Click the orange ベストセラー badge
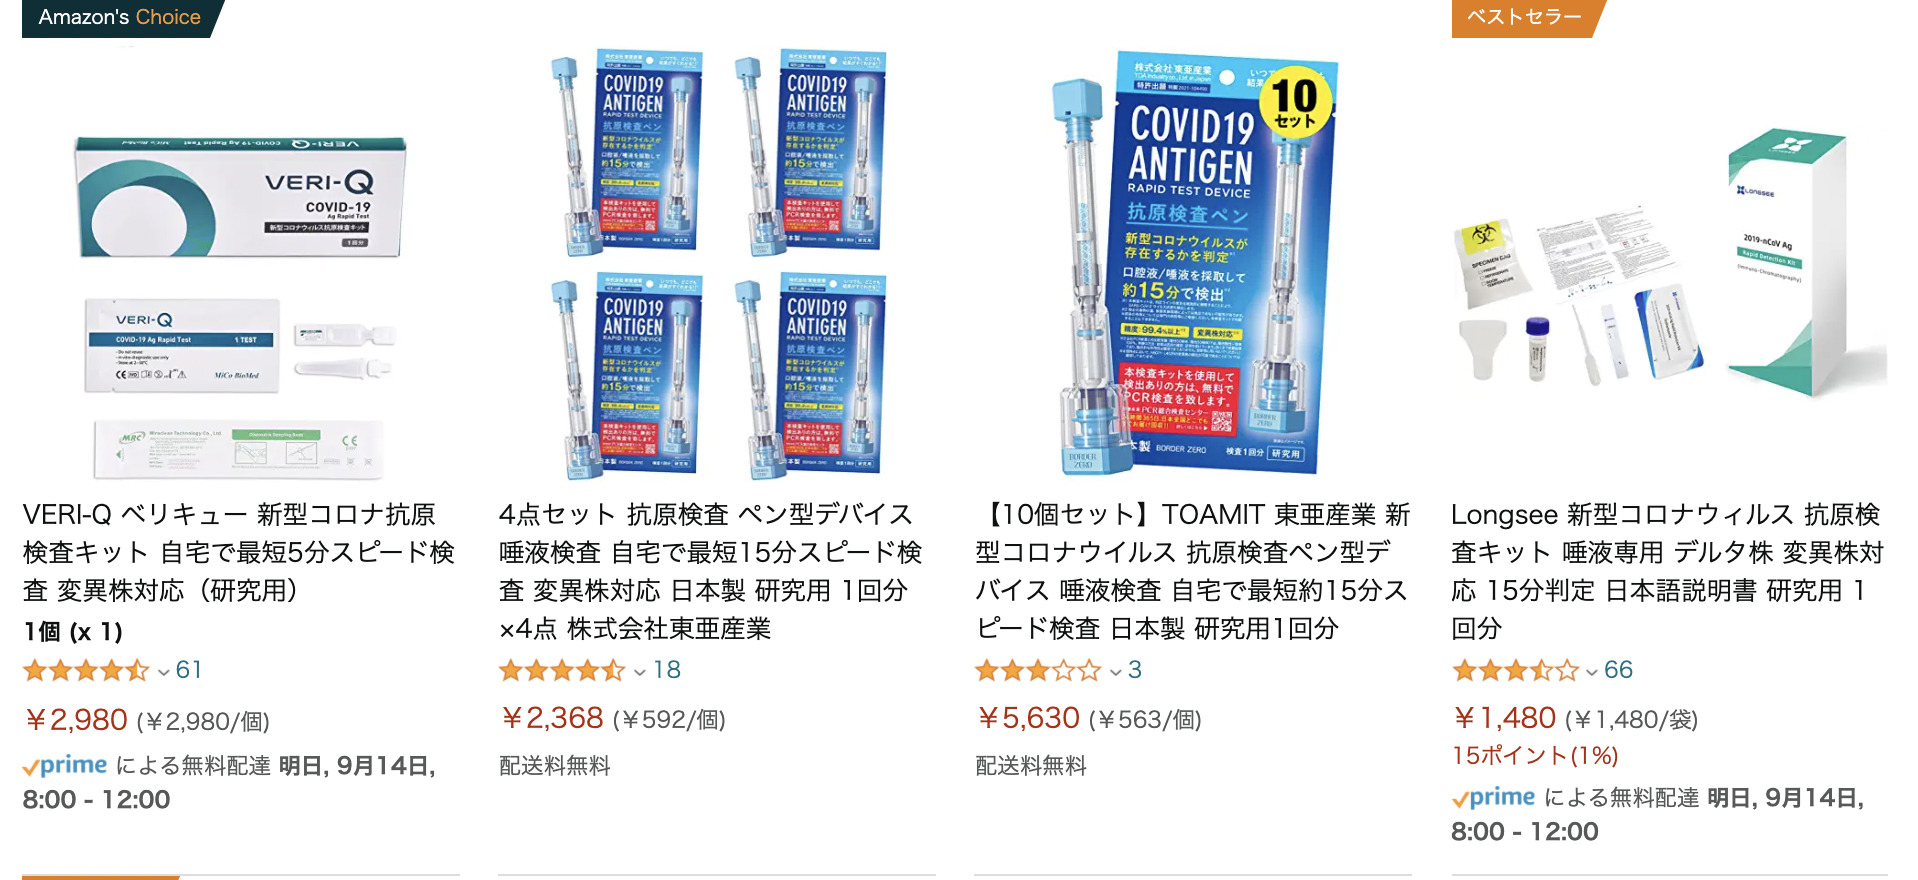 click(x=1525, y=18)
